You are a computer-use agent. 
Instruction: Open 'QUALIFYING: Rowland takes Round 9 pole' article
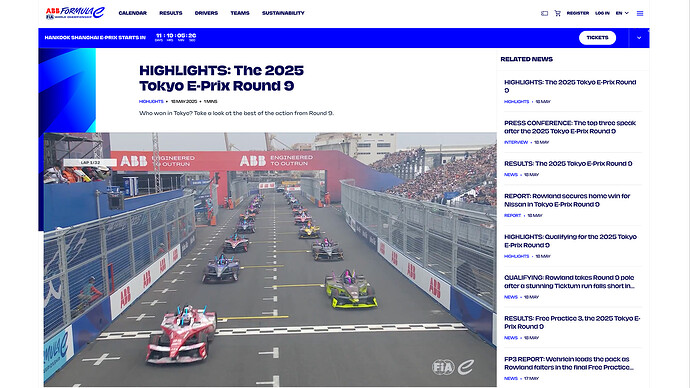(569, 282)
